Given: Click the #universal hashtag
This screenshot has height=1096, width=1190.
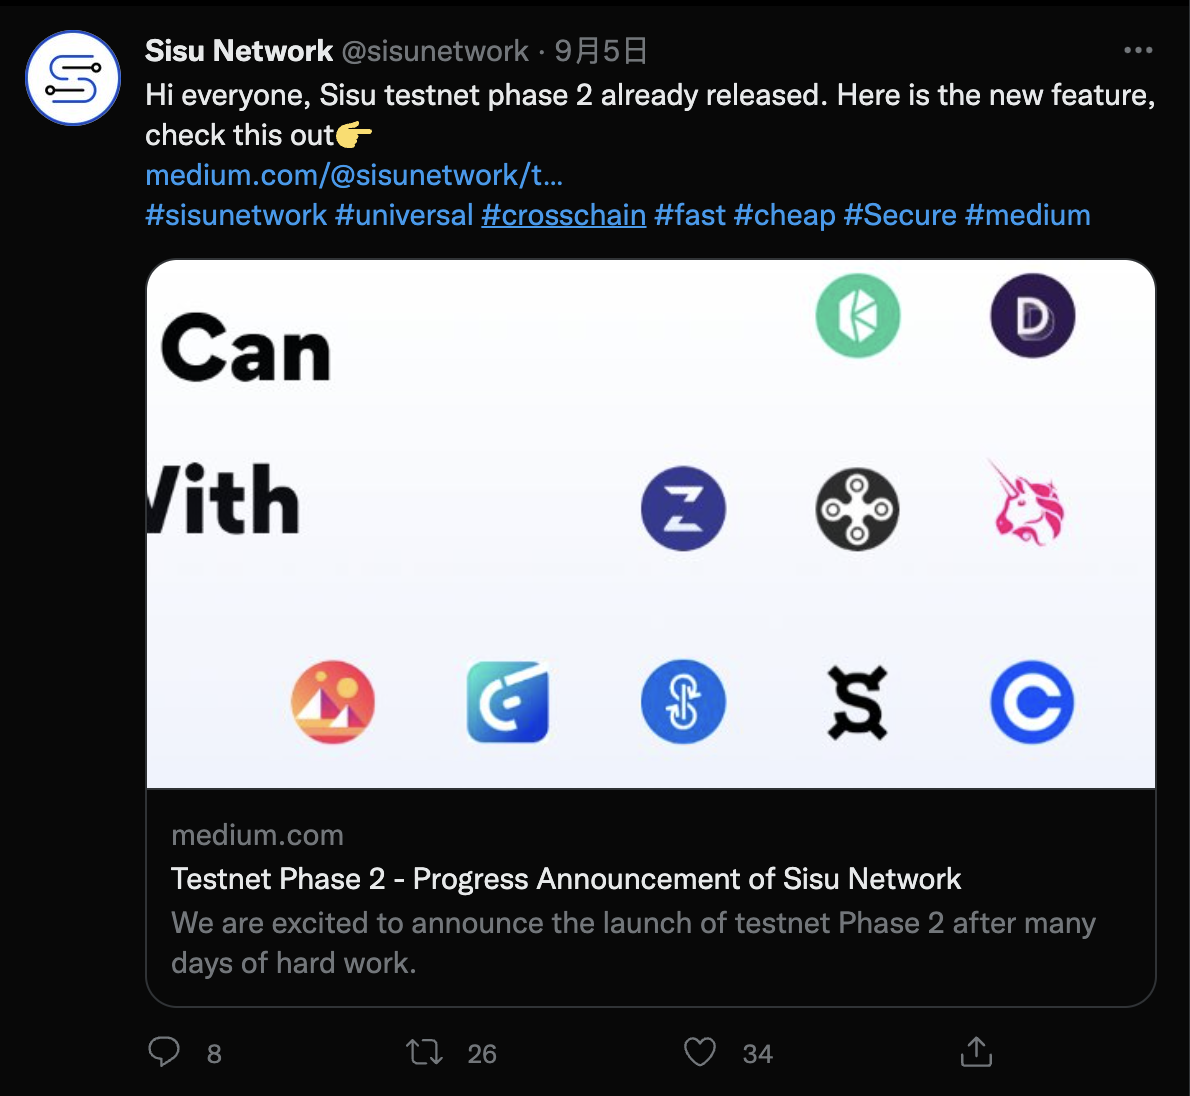Looking at the screenshot, I should coord(404,215).
